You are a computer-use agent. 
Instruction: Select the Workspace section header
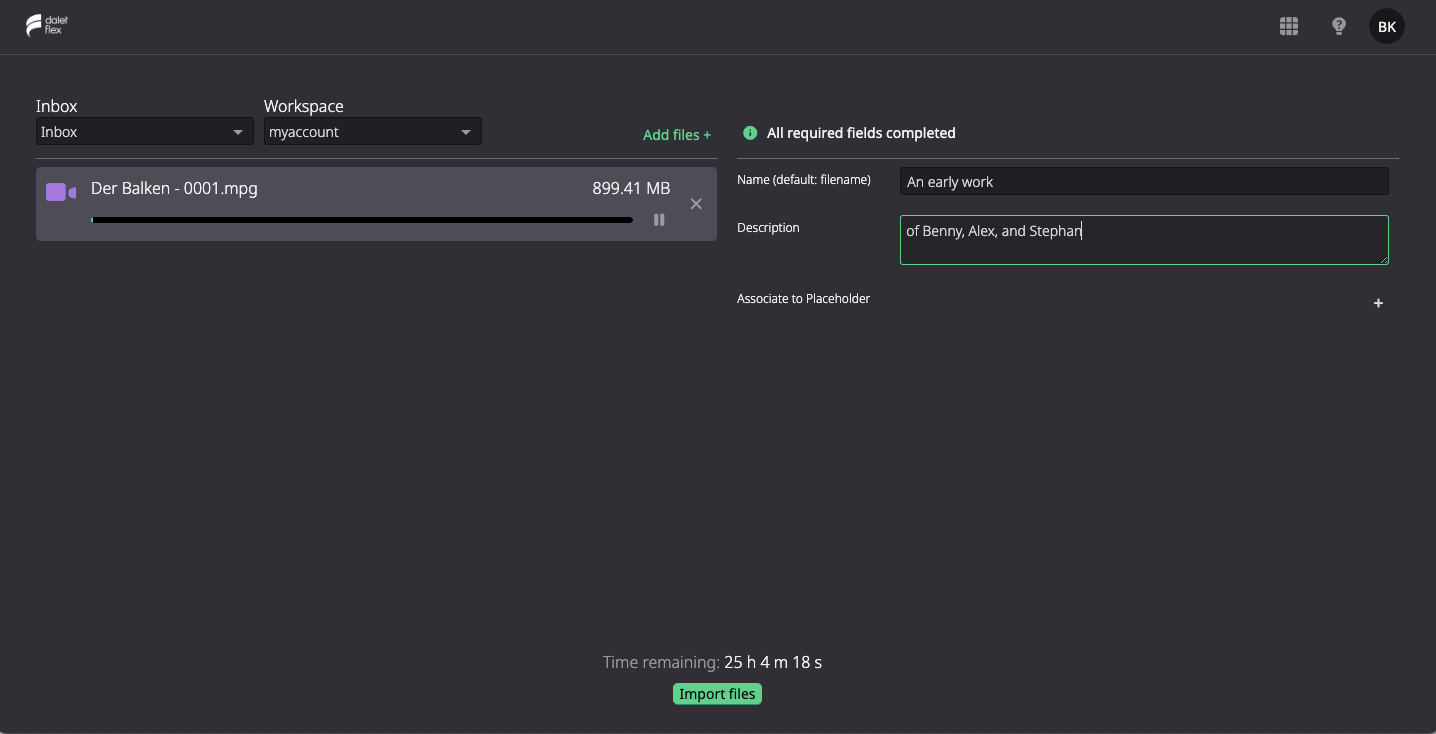(304, 105)
